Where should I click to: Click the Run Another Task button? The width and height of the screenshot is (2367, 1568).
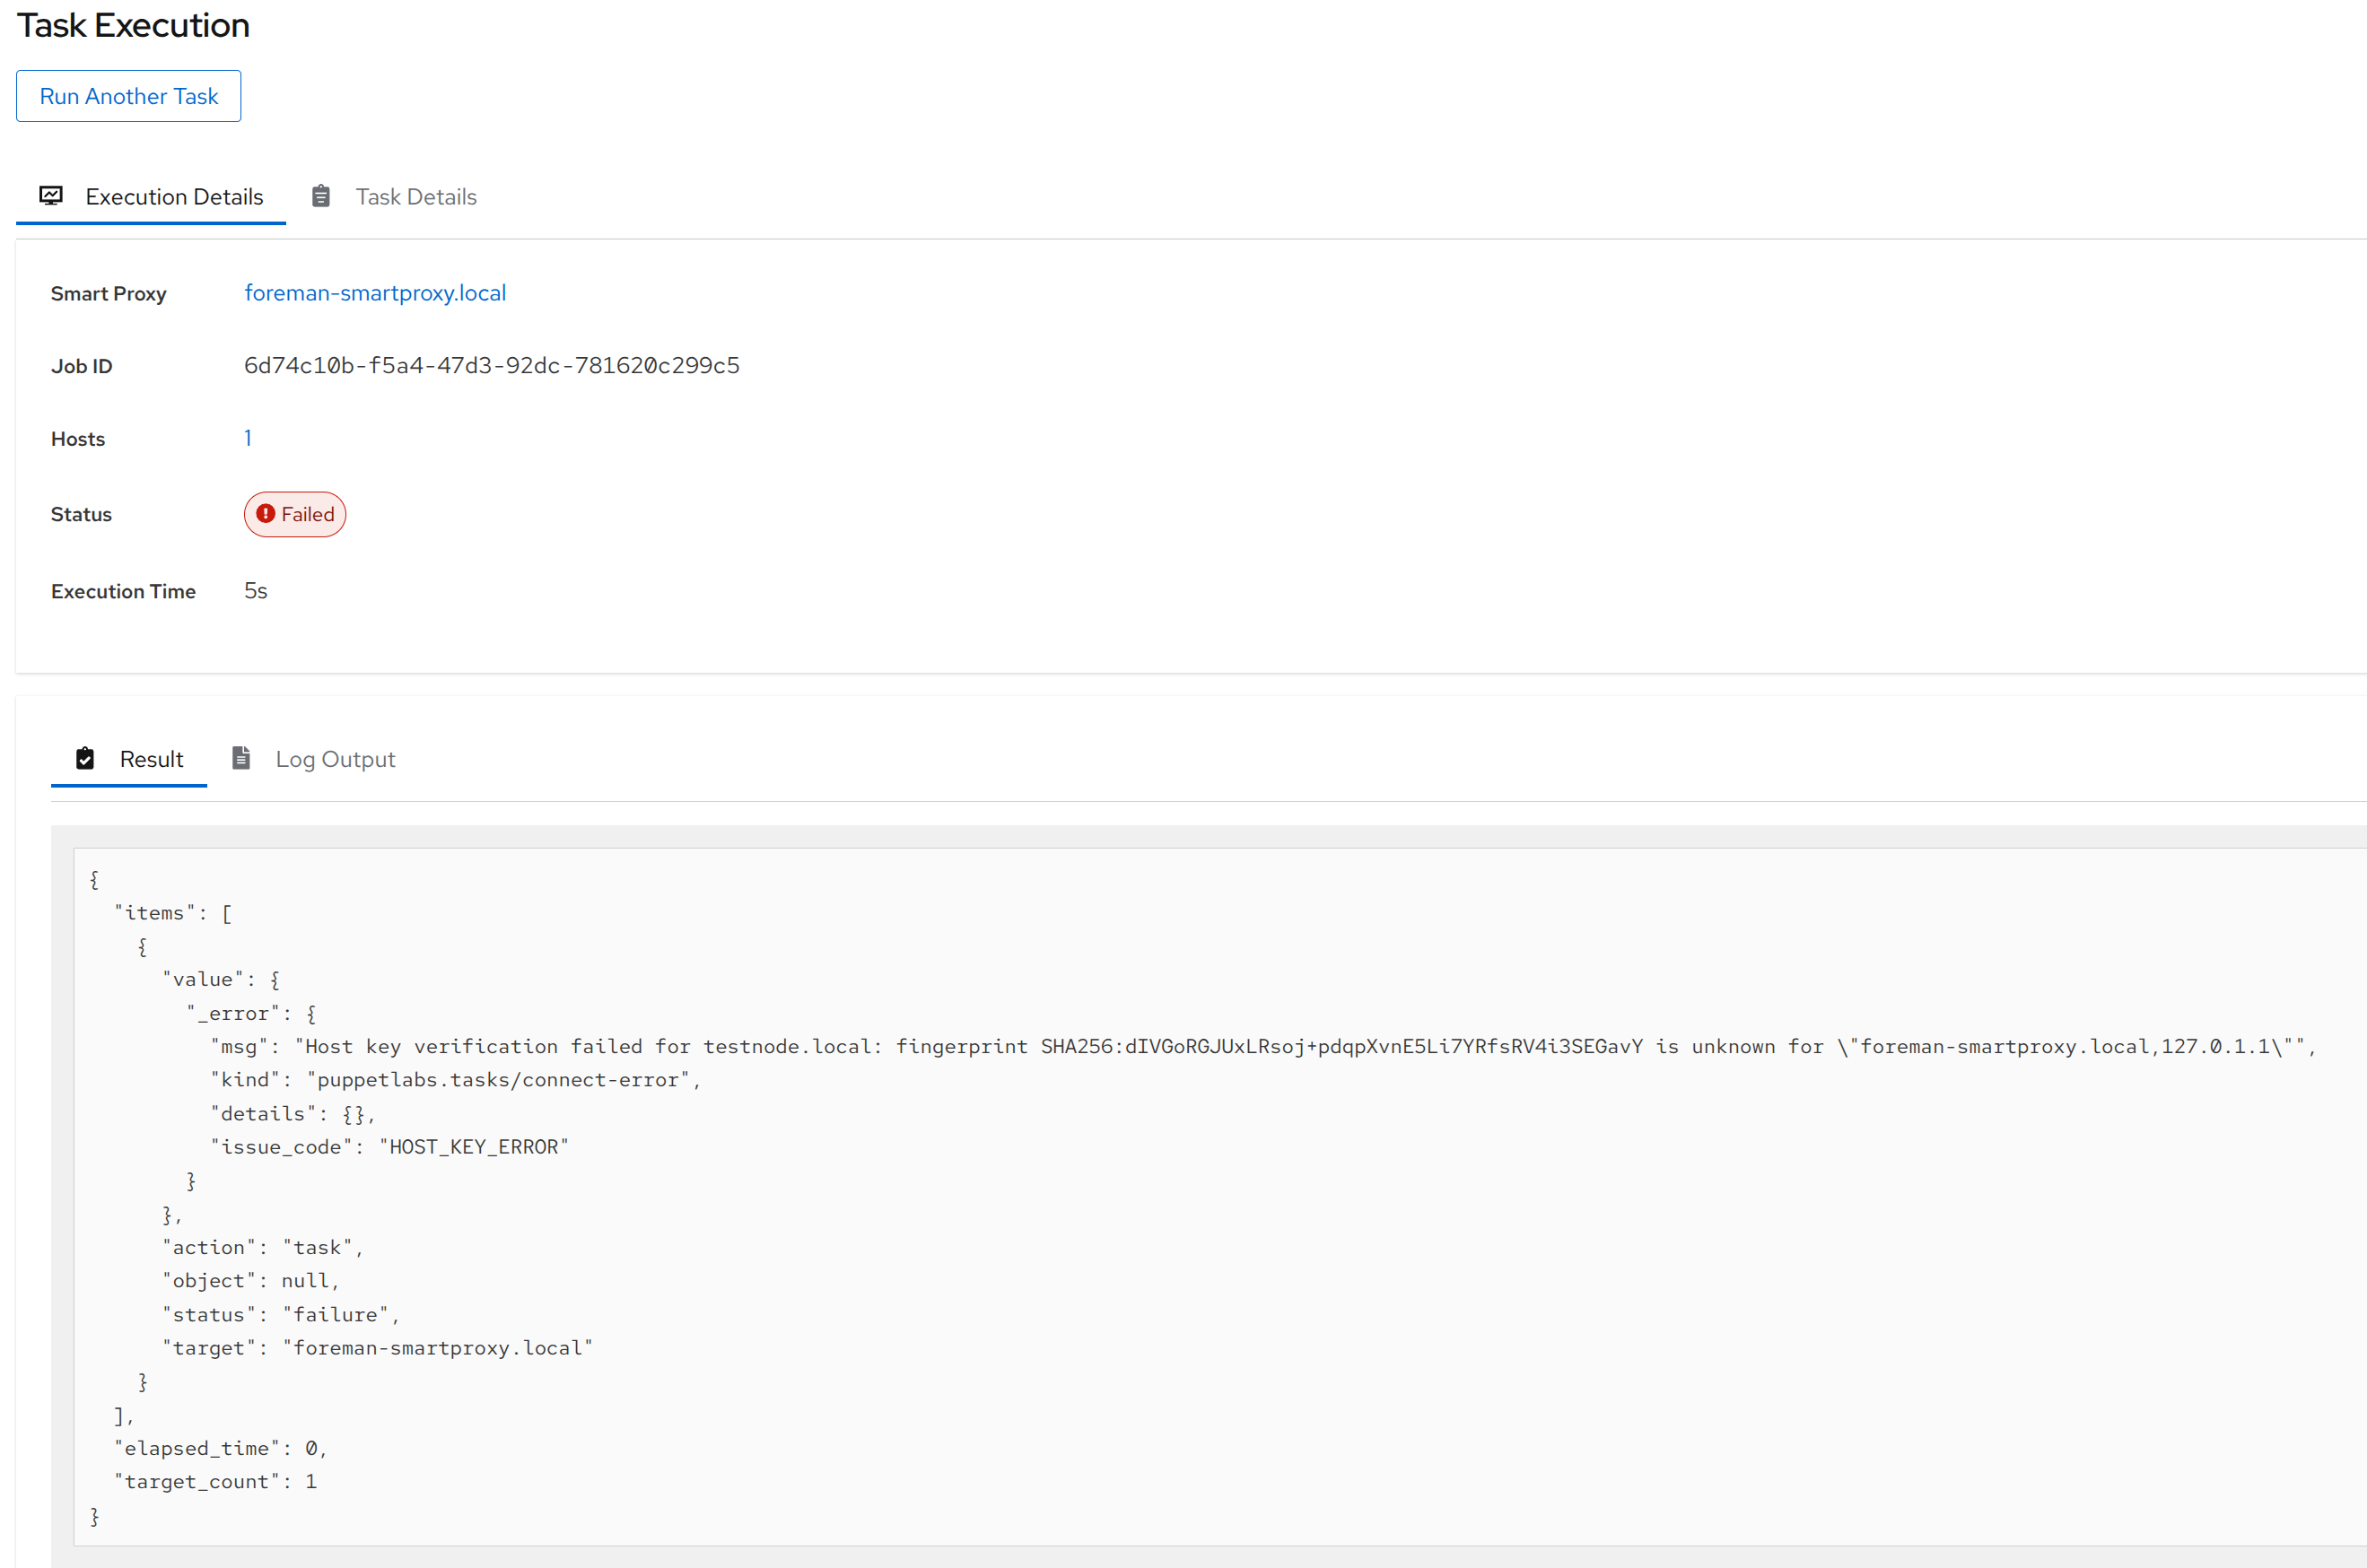(128, 95)
